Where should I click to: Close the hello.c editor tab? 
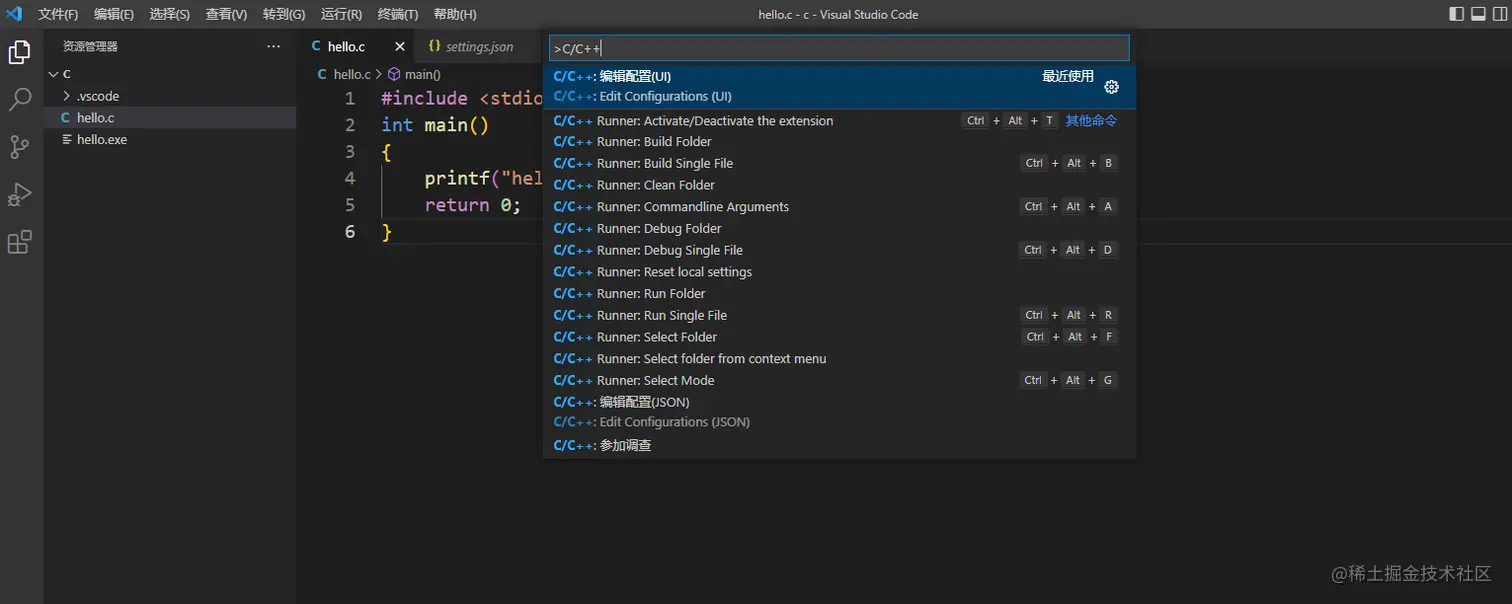(400, 46)
